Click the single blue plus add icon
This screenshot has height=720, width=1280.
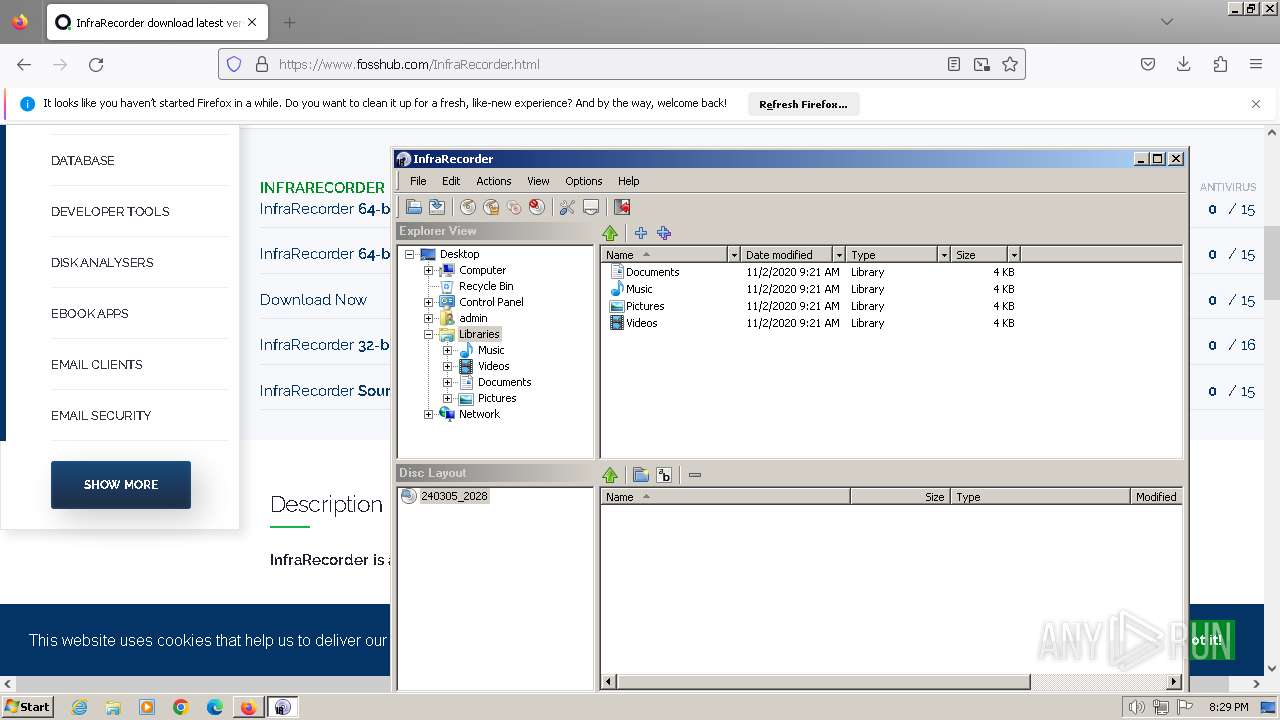pyautogui.click(x=641, y=233)
